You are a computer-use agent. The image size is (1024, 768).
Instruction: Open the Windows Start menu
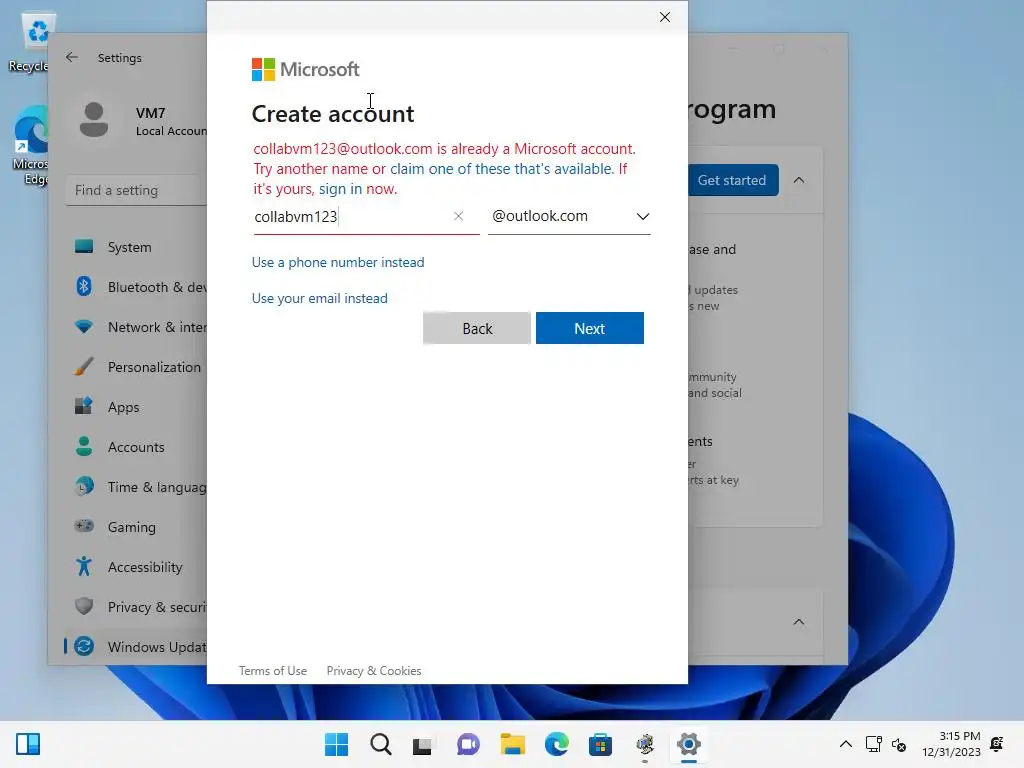click(x=336, y=744)
